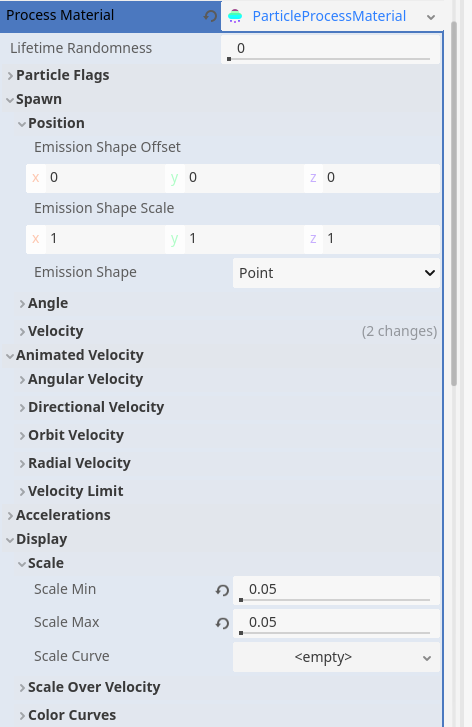Click the Emission Shape Offset x field

click(95, 178)
